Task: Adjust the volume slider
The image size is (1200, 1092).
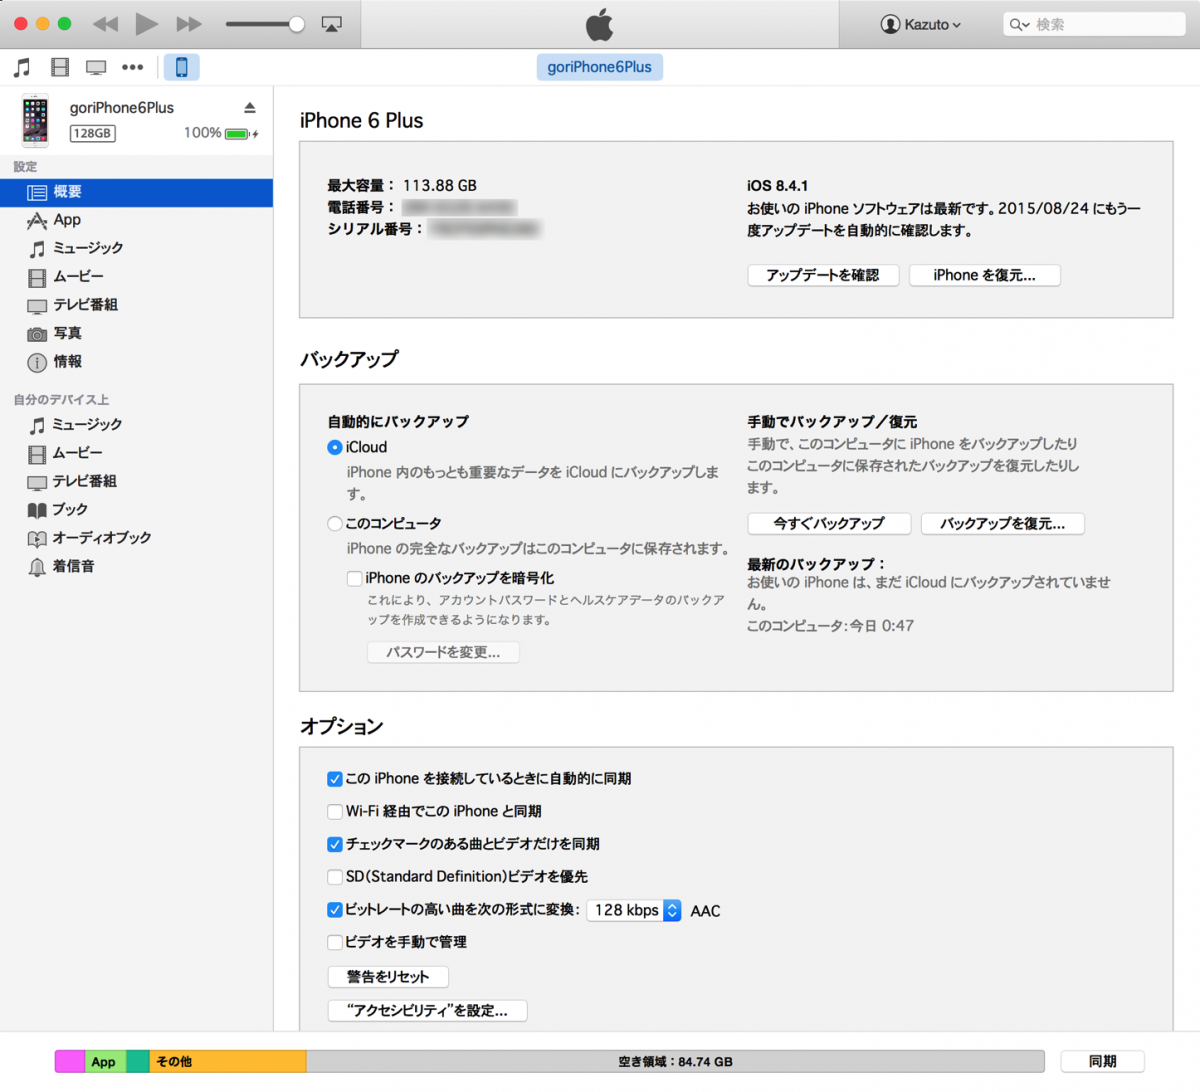Action: [x=265, y=24]
